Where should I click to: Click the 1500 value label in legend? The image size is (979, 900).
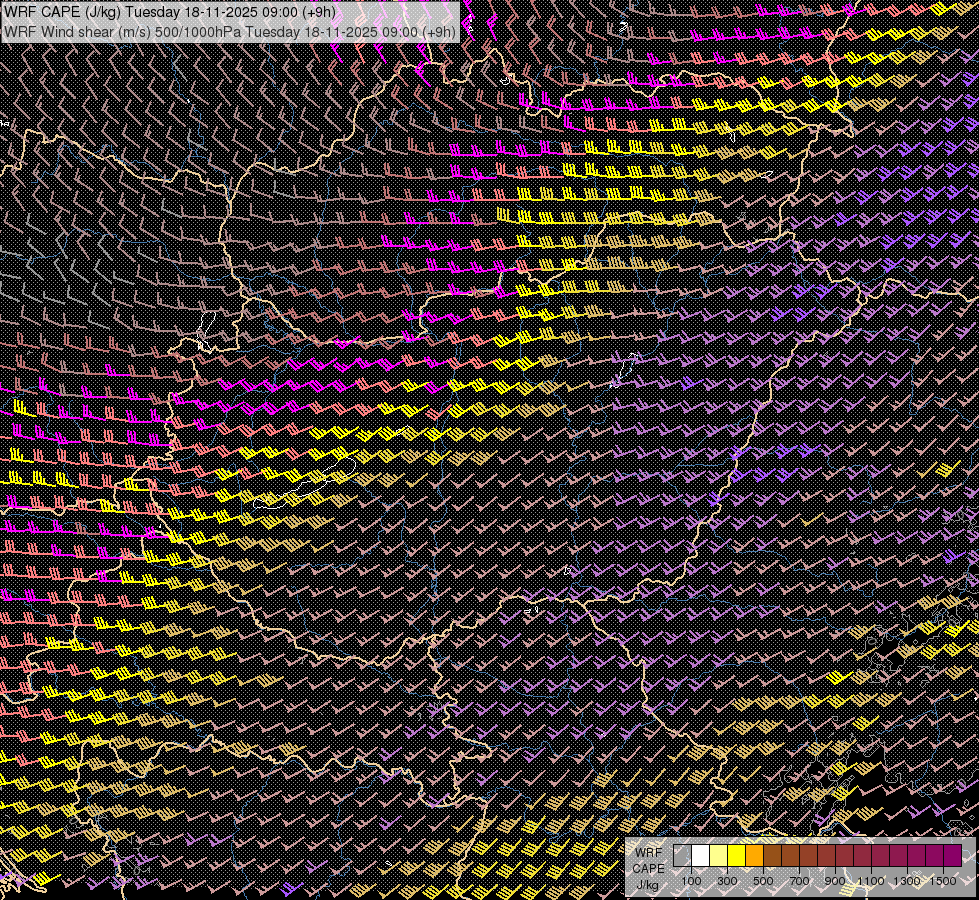[943, 881]
